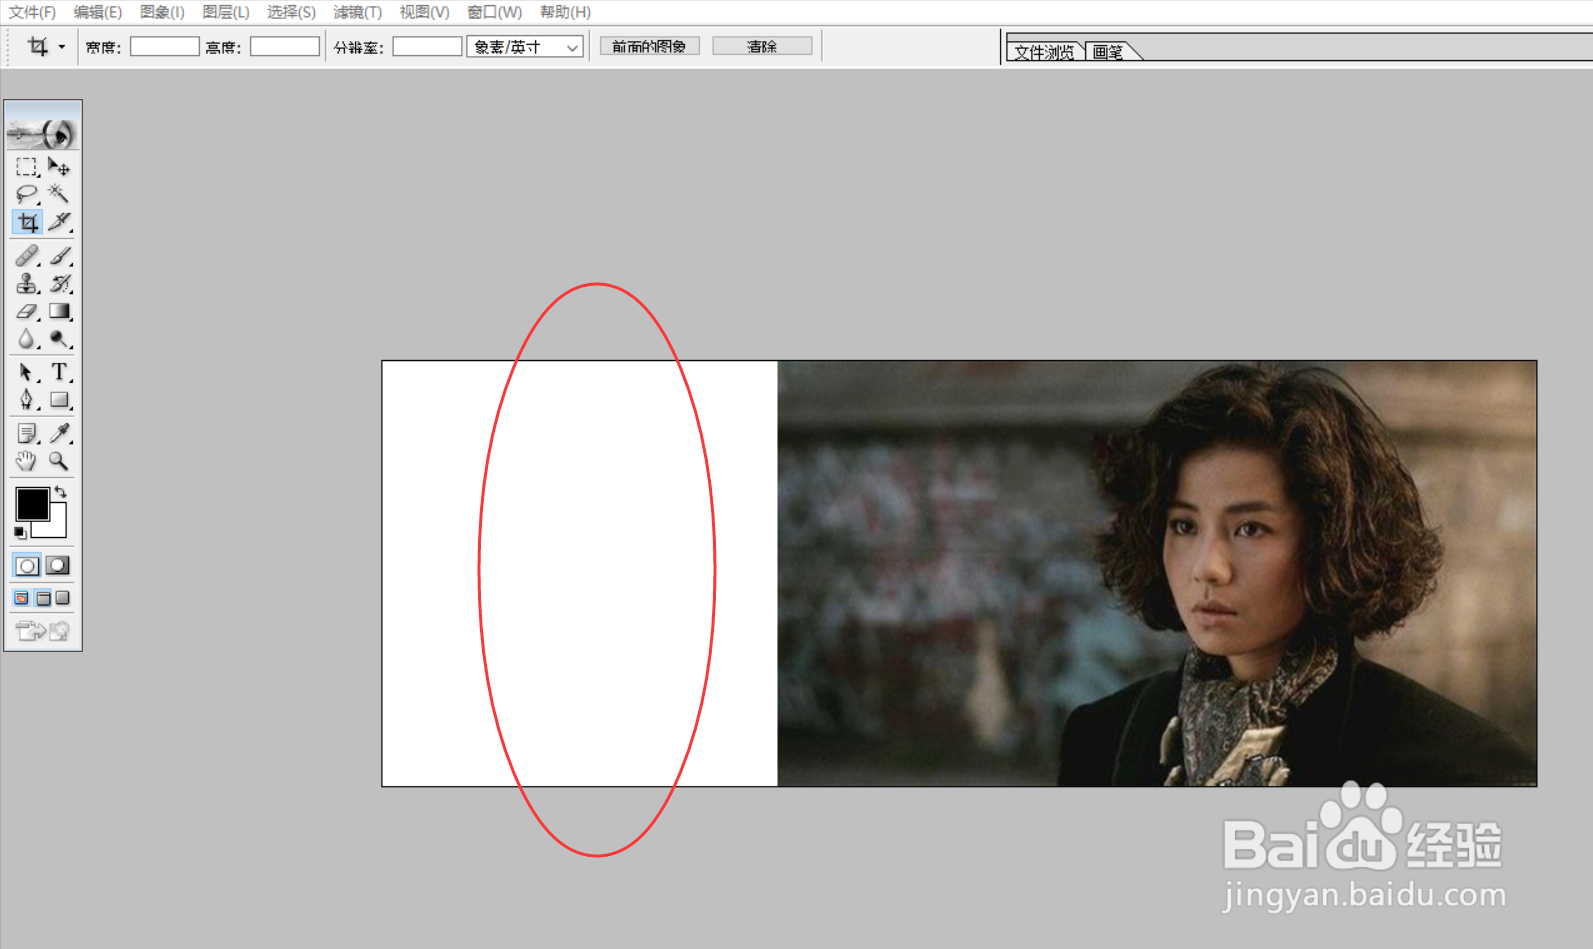Select the Rectangle shape tool
The image size is (1593, 949).
pyautogui.click(x=59, y=400)
